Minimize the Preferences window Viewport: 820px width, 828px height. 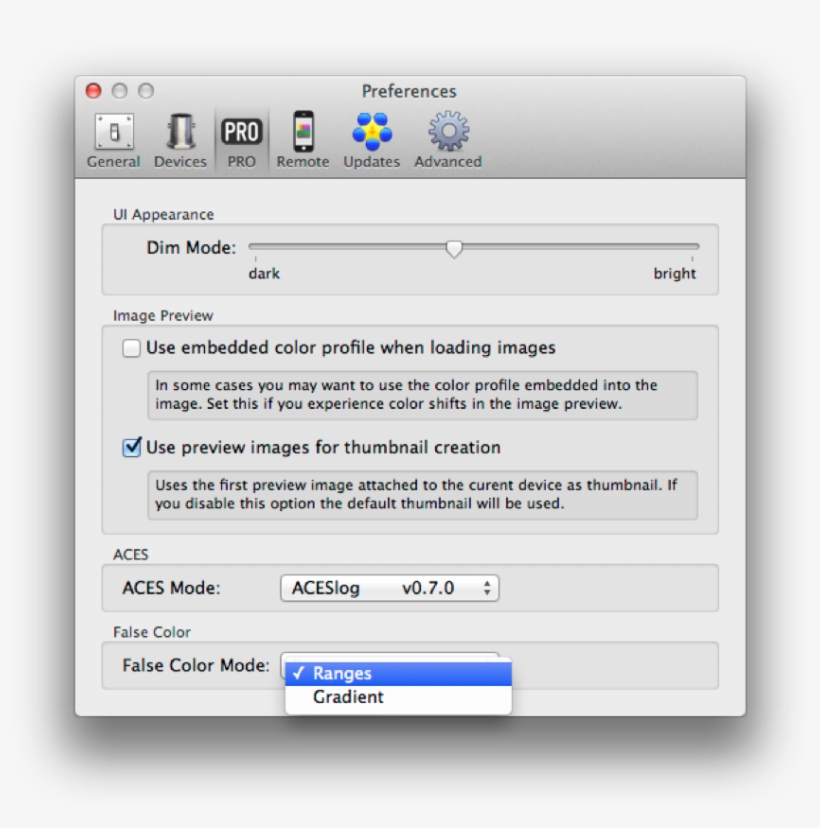click(120, 91)
